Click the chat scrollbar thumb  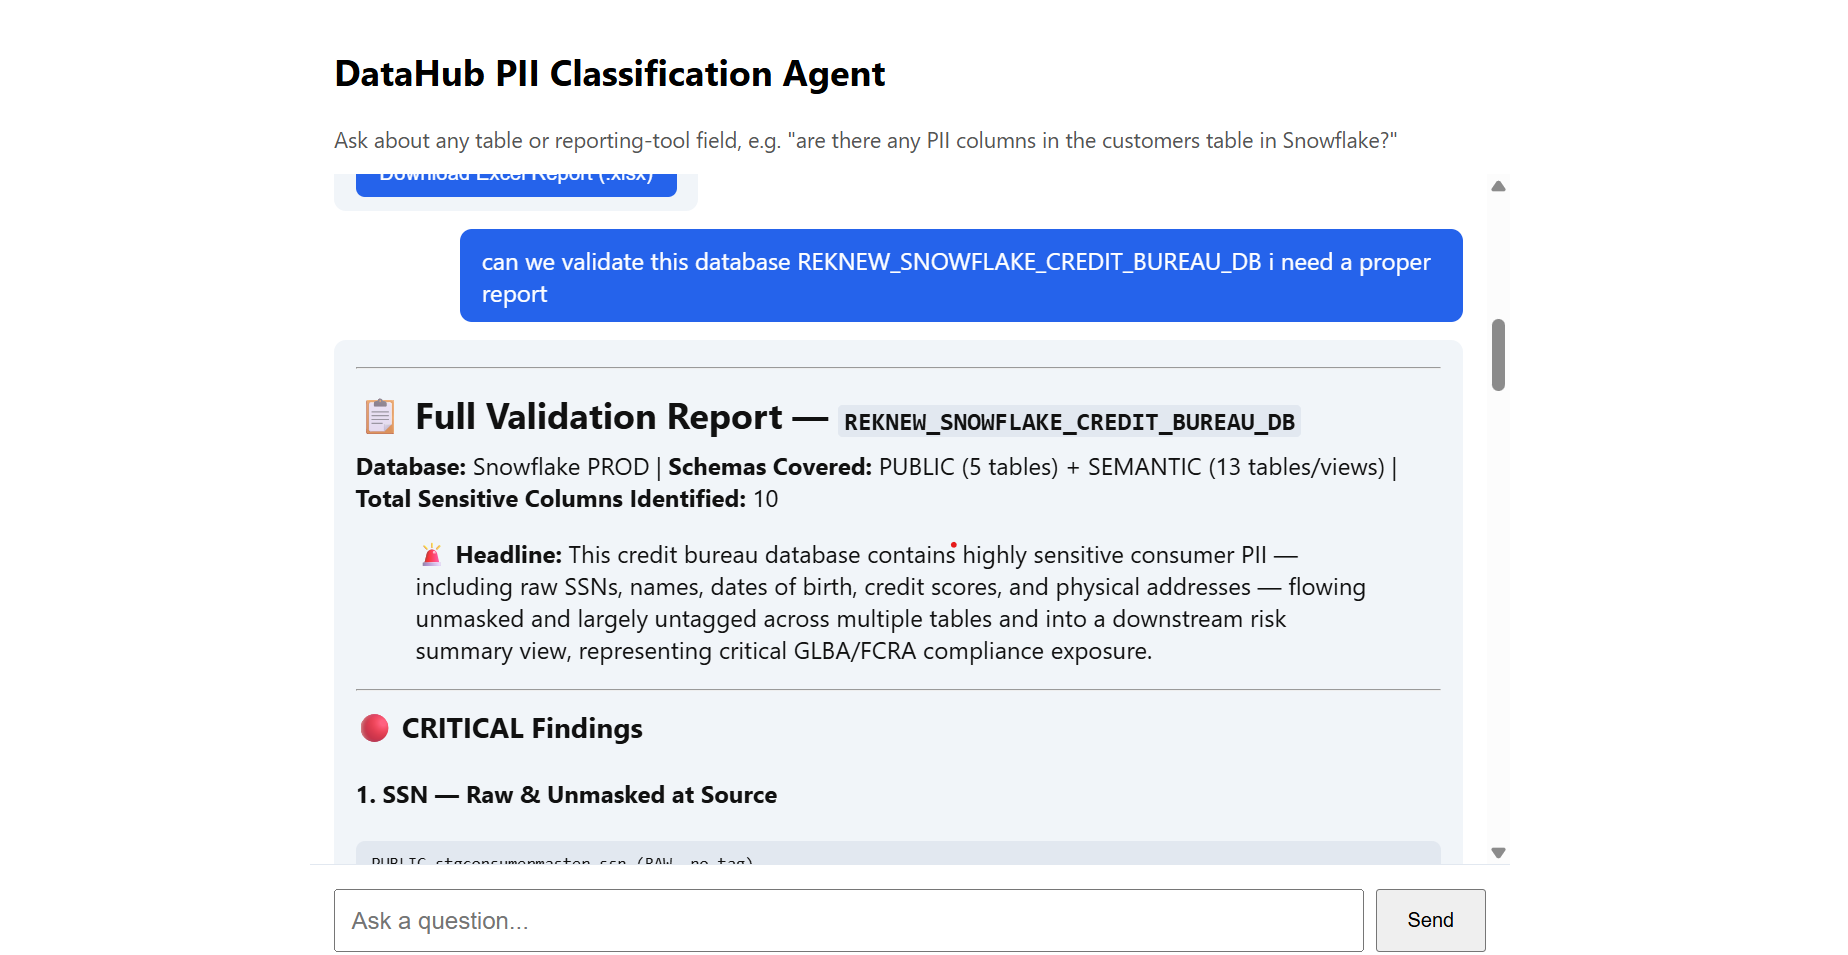point(1498,355)
